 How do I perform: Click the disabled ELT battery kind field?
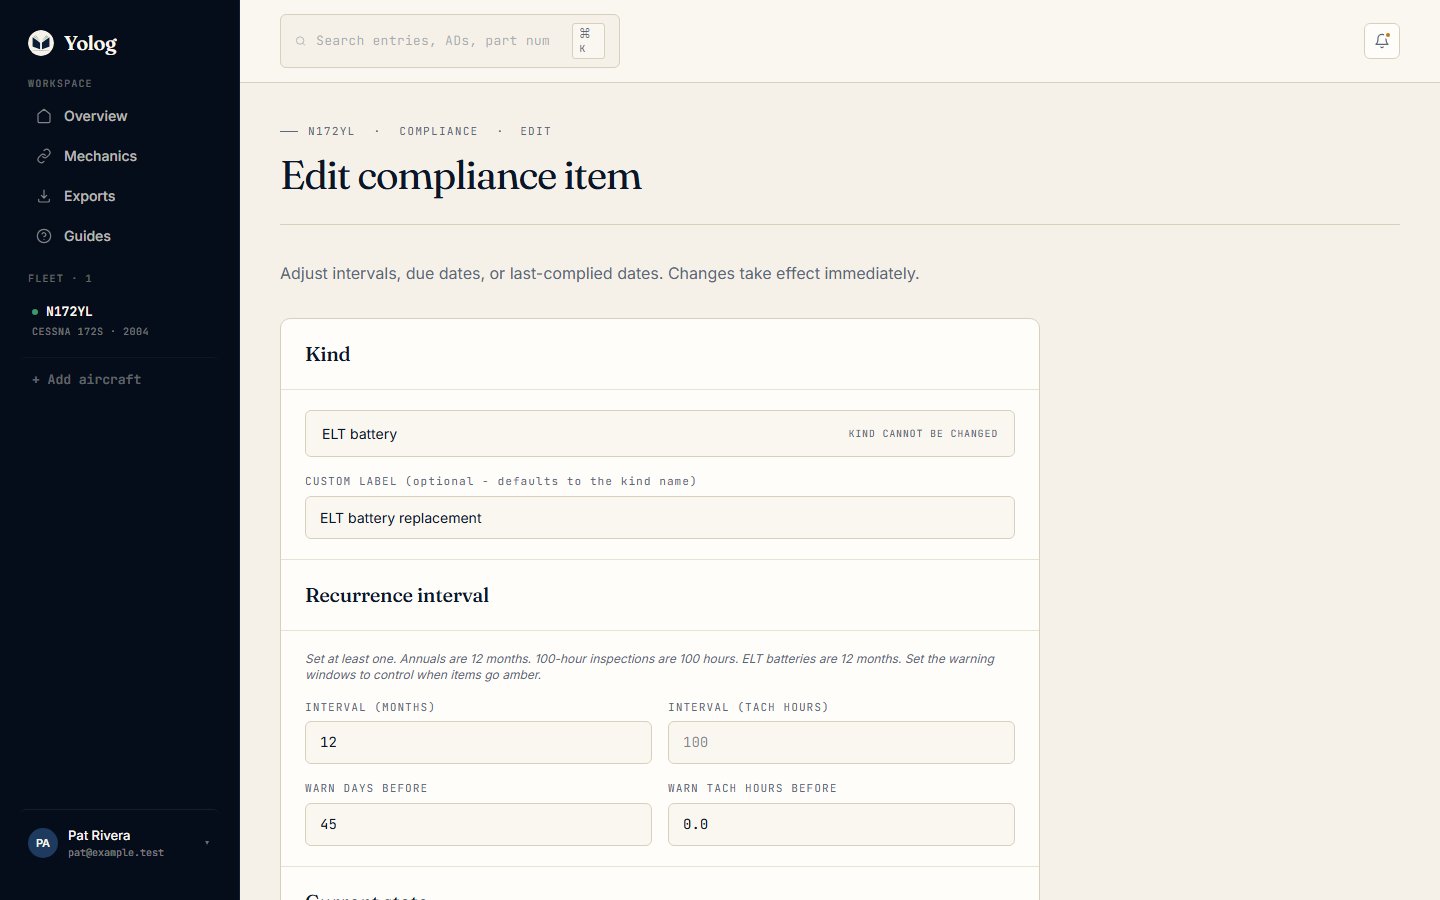660,434
